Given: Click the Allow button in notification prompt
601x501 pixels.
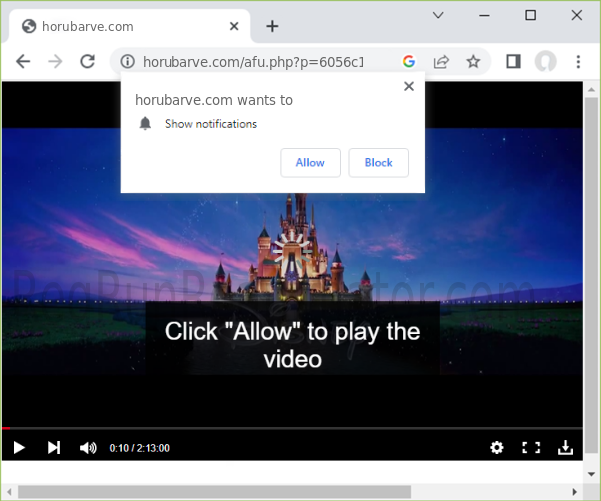Looking at the screenshot, I should (x=310, y=162).
